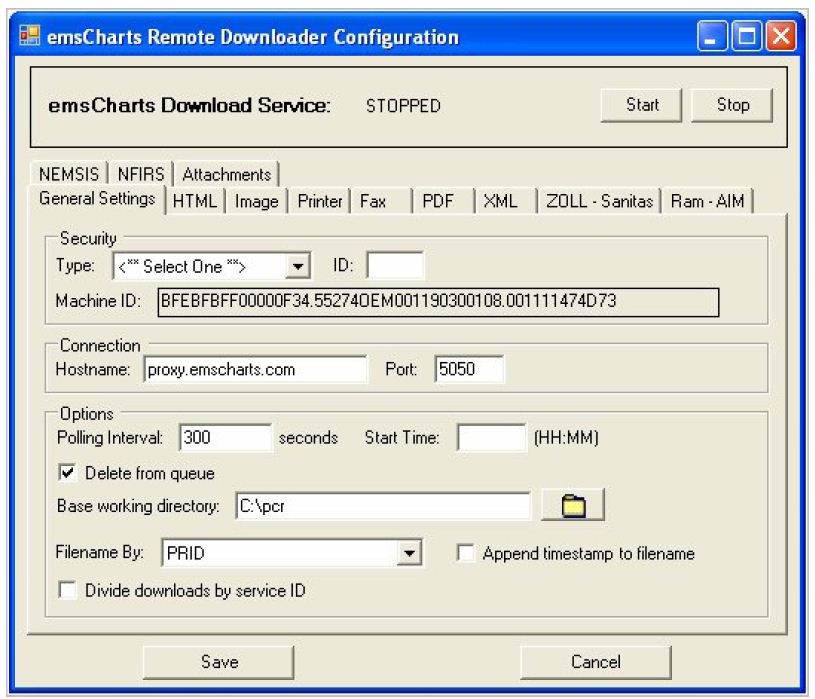Open the ZOLL - Sanitas tab
Image resolution: width=815 pixels, height=699 pixels.
(x=599, y=201)
